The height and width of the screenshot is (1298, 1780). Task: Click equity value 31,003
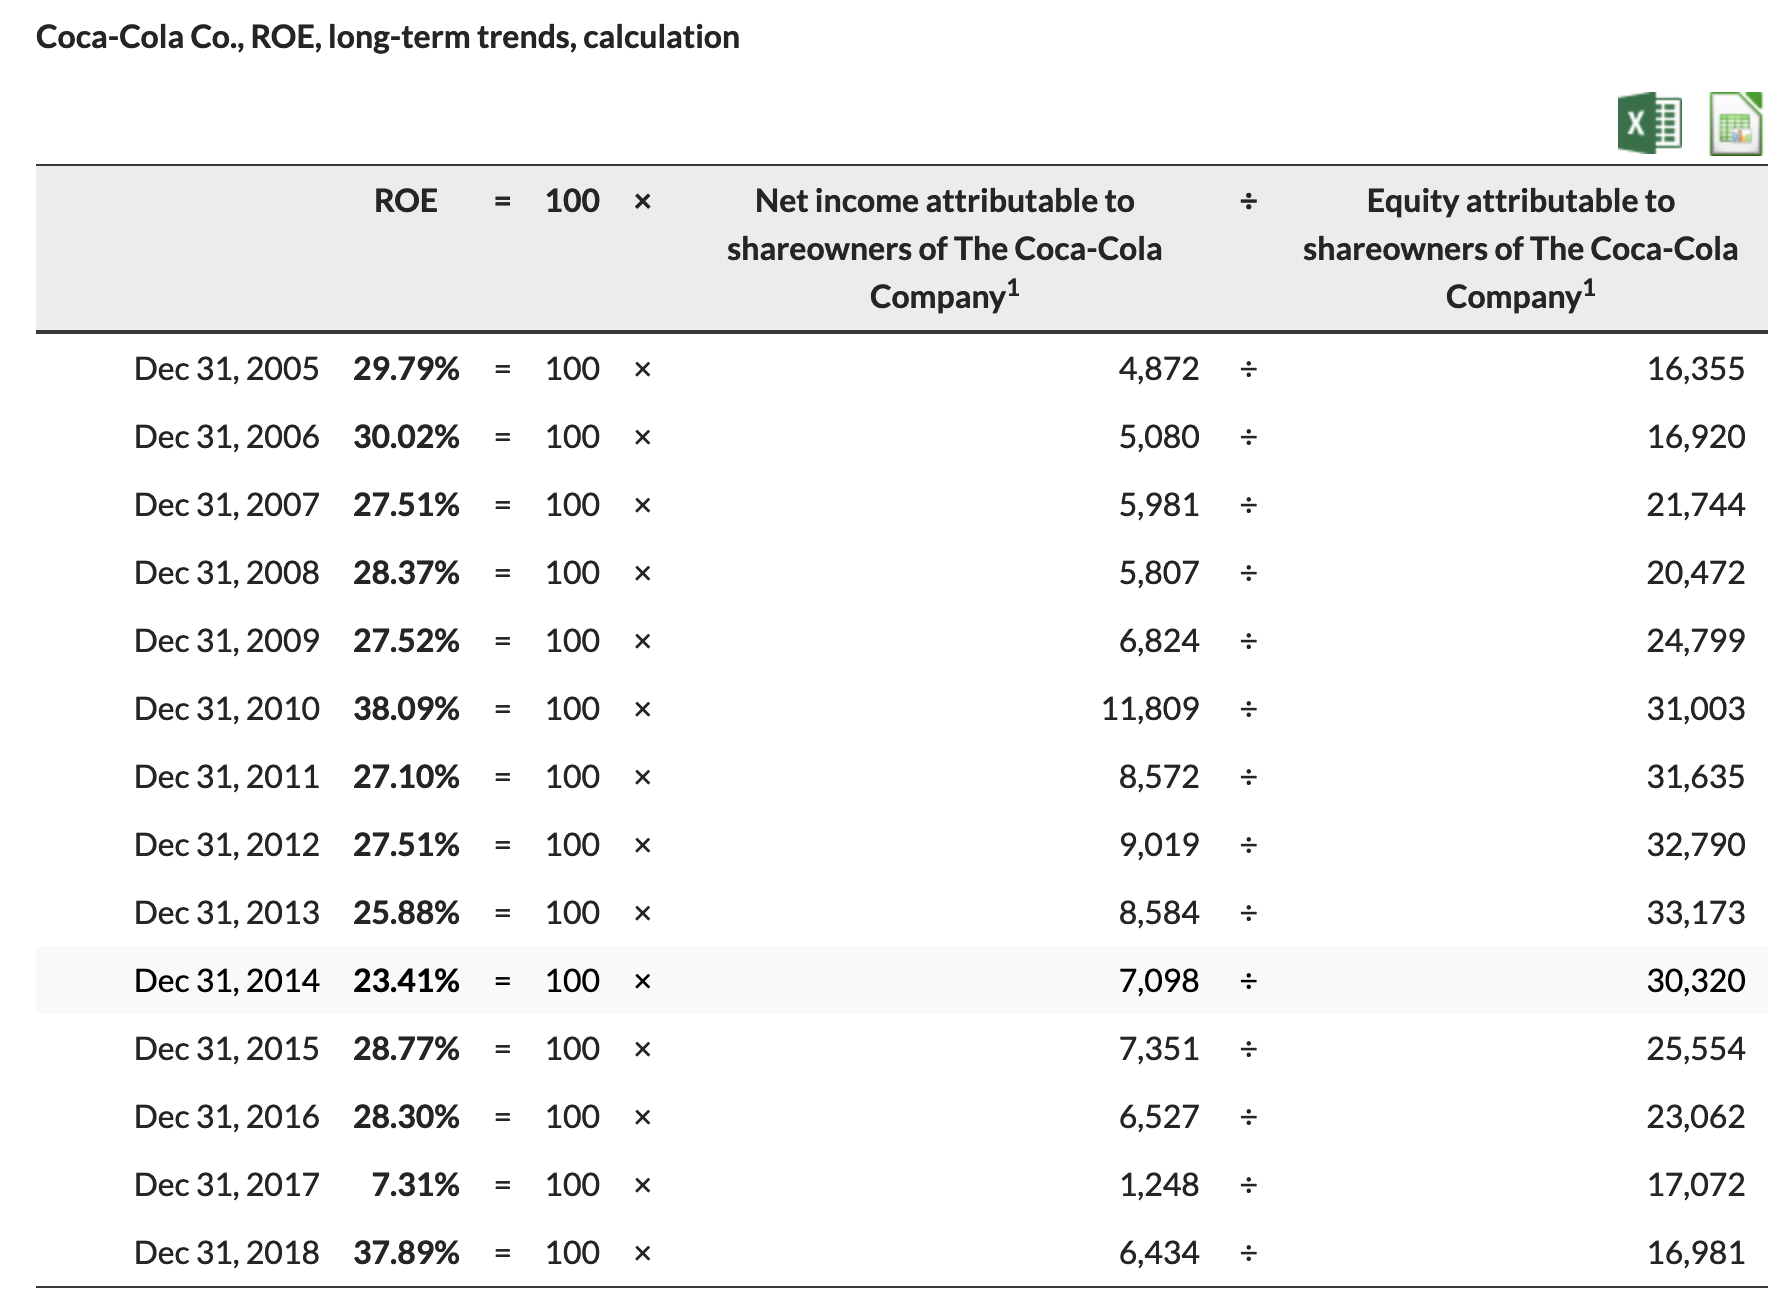tap(1696, 709)
